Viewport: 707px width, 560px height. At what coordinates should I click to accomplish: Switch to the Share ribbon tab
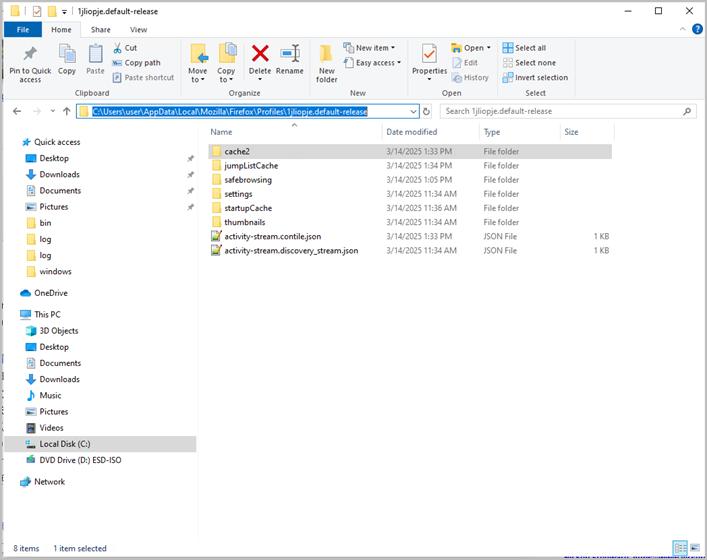(101, 30)
